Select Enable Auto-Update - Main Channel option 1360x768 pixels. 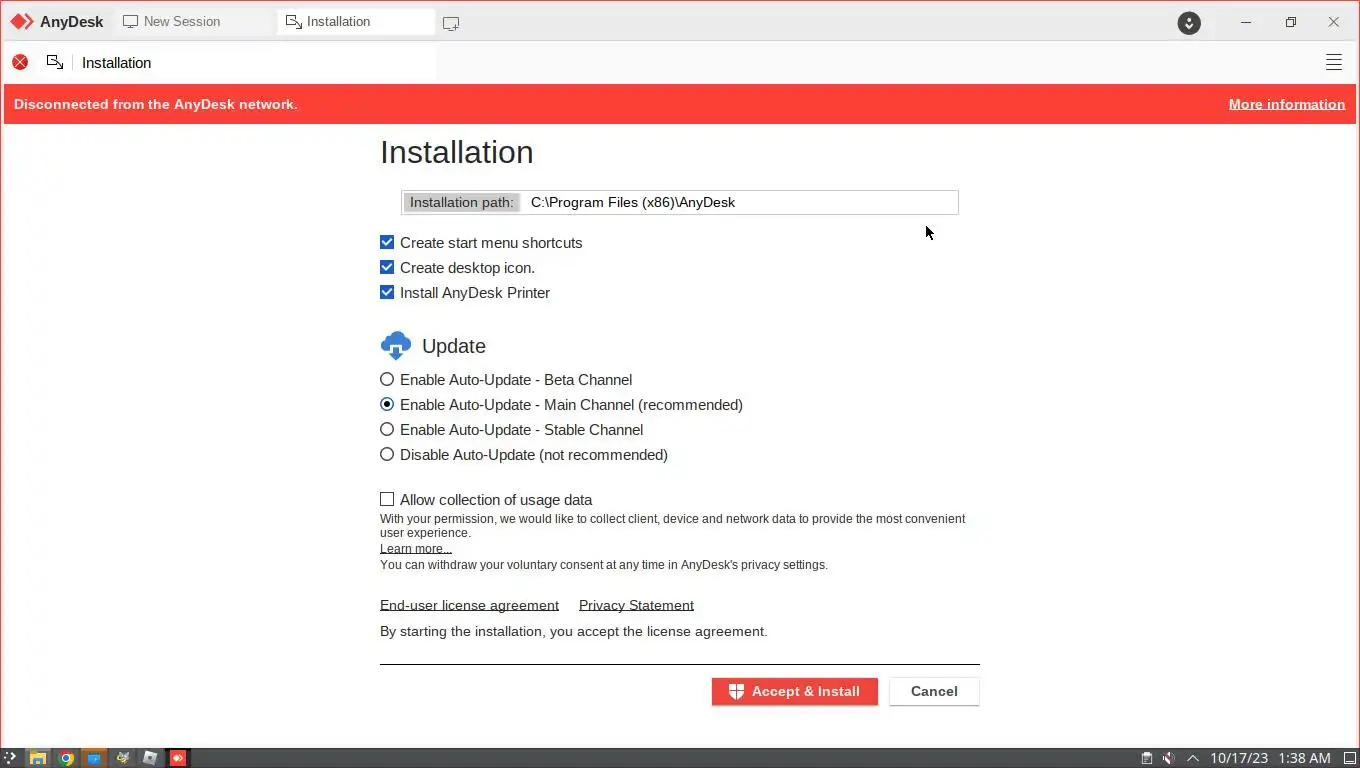(x=387, y=404)
